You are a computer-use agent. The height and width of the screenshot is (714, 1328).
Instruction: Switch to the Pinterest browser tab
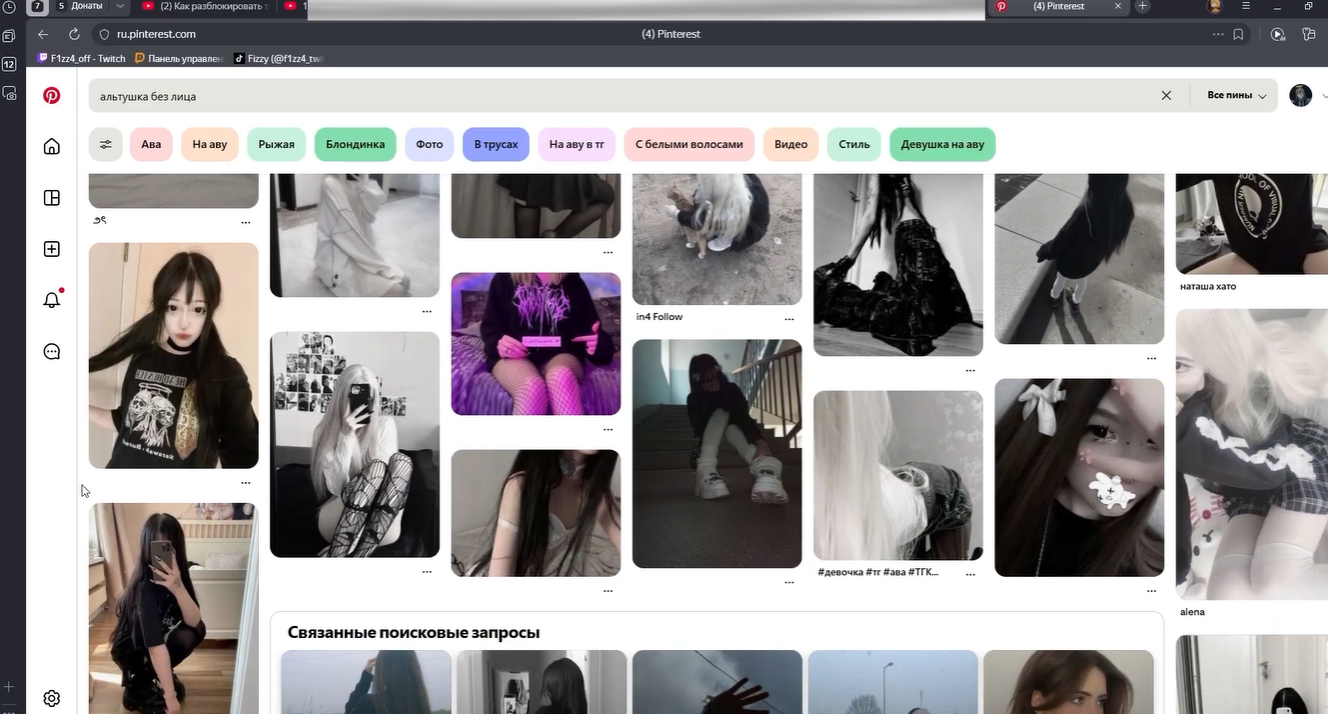(x=1060, y=6)
